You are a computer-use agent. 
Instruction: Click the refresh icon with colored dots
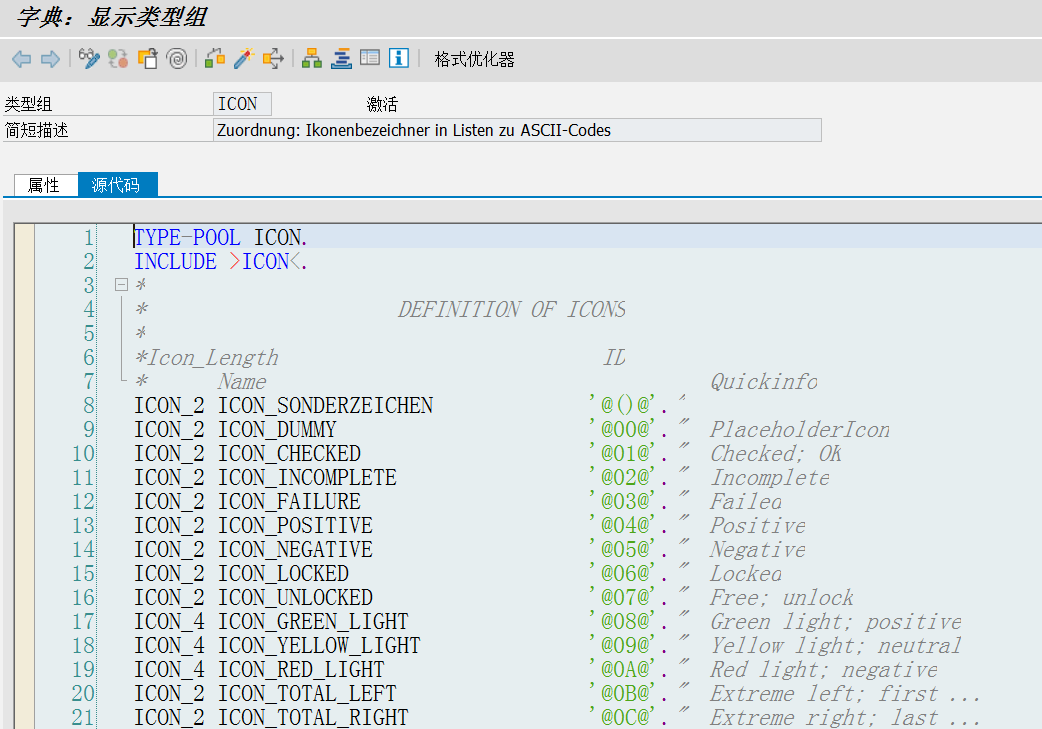click(117, 58)
